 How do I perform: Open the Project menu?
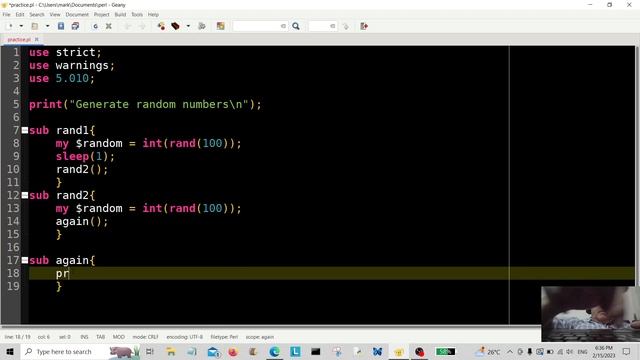101,14
